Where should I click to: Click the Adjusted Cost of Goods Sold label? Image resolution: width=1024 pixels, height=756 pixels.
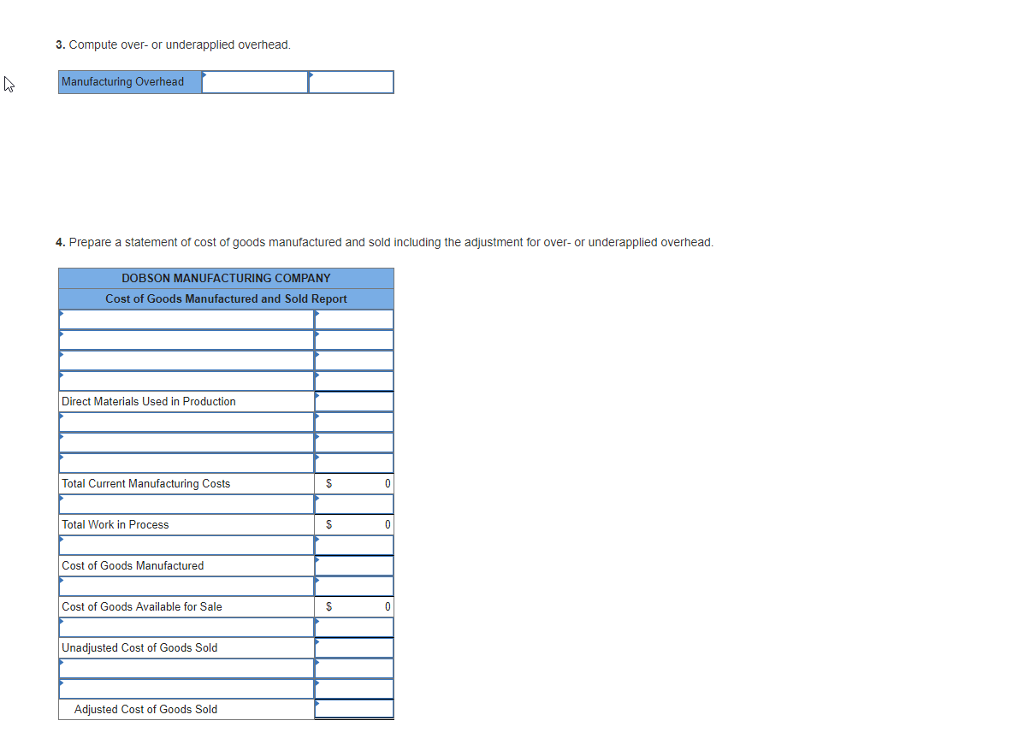pos(146,710)
